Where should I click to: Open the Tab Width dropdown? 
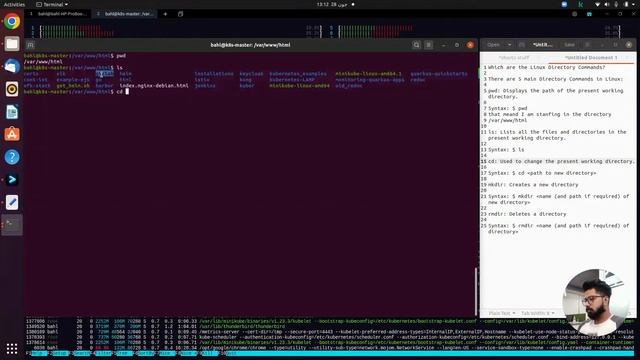pyautogui.click(x=538, y=313)
